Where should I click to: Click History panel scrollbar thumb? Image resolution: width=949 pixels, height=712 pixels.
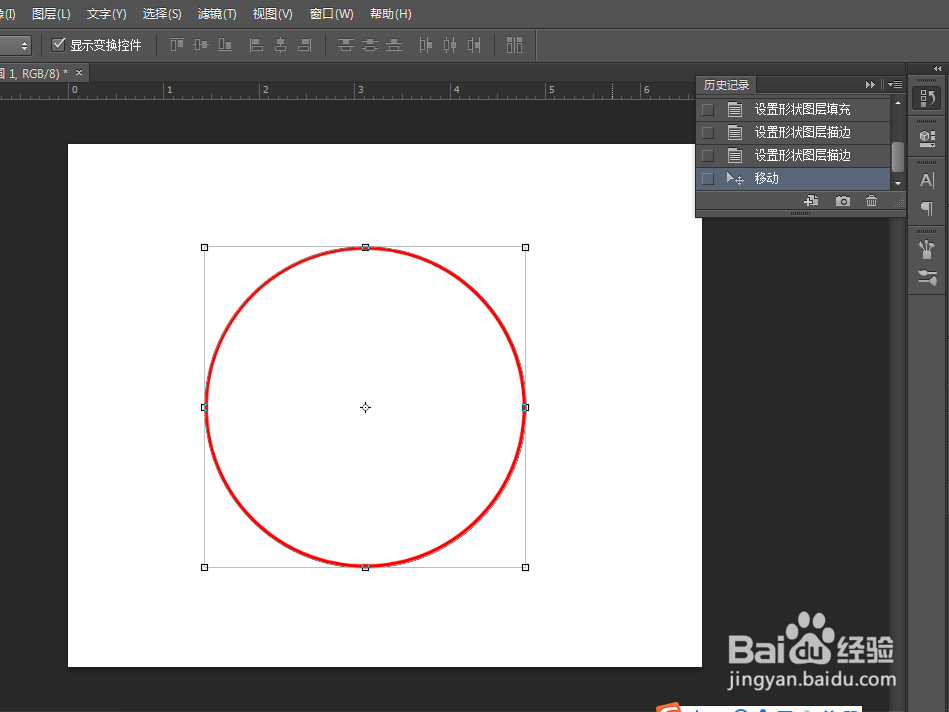tap(898, 157)
